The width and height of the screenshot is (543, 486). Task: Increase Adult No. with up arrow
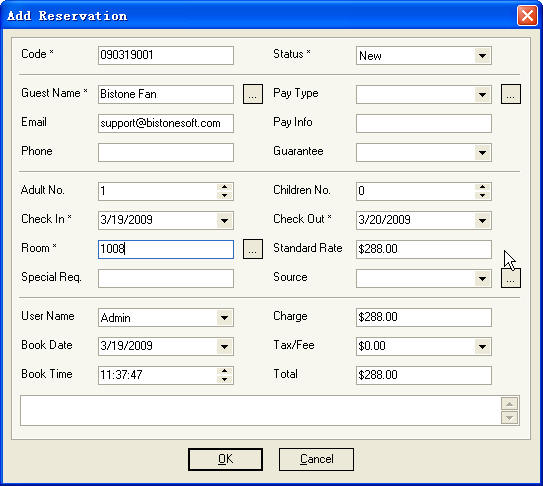(224, 187)
